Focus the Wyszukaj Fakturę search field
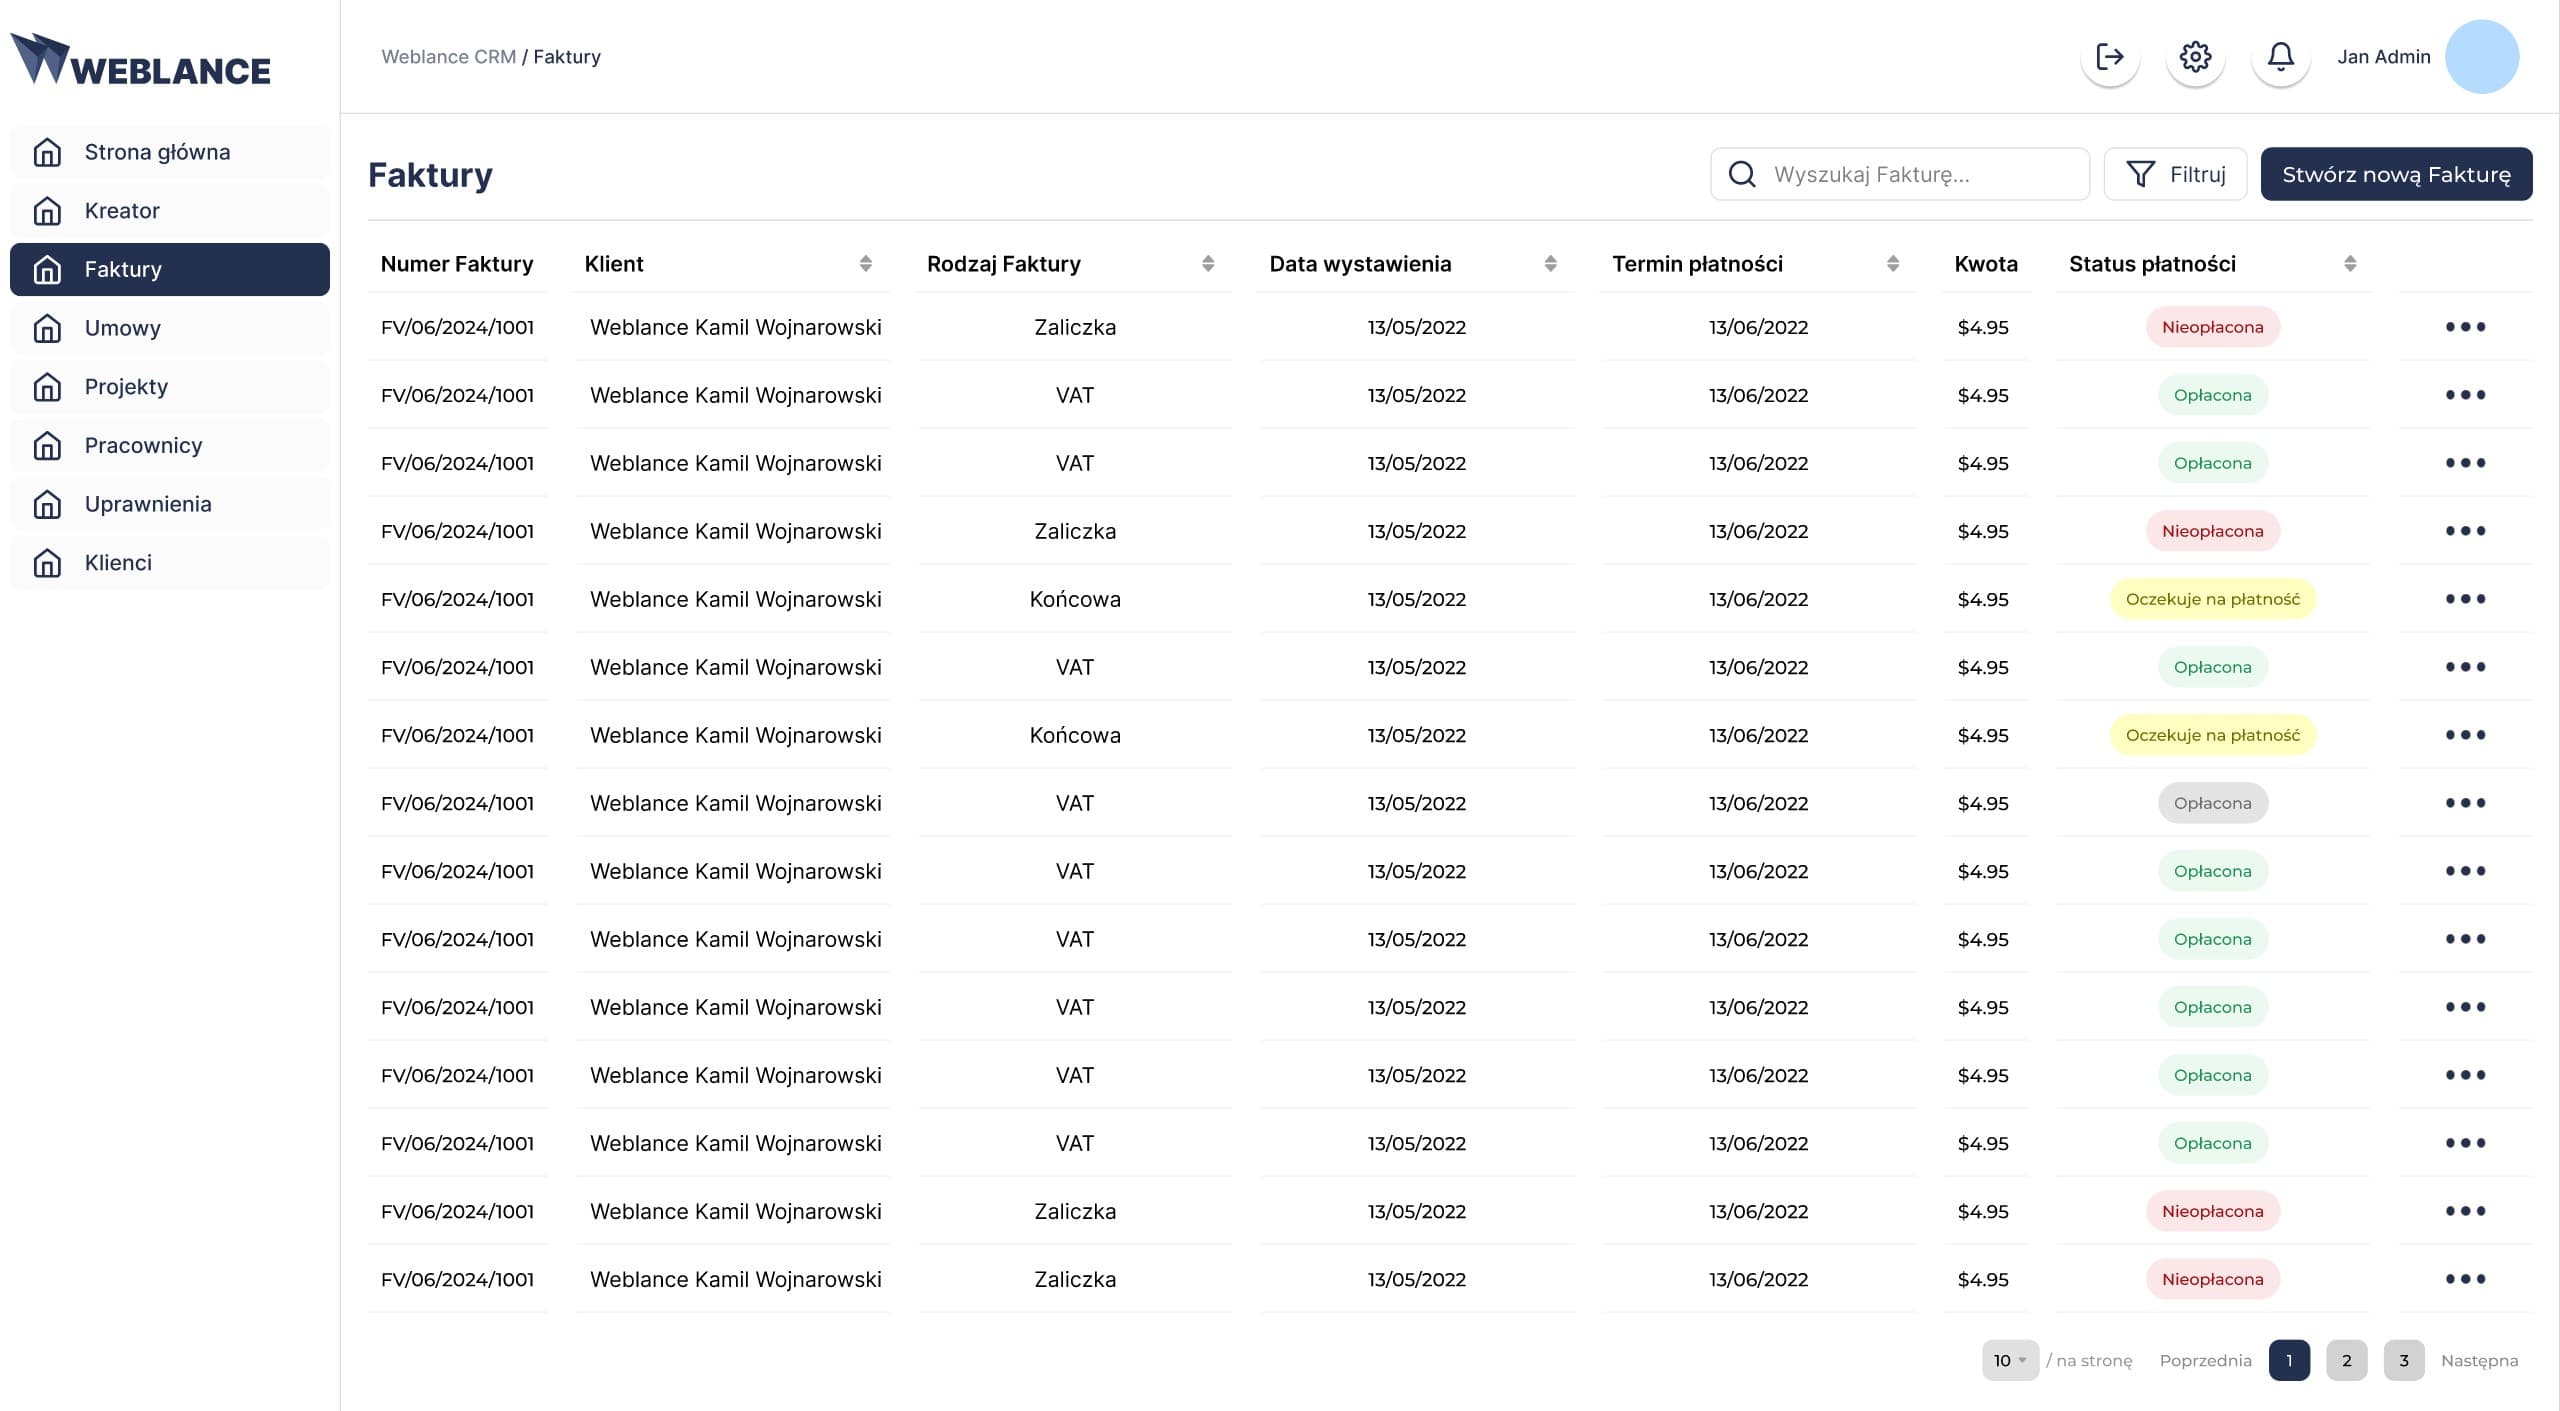This screenshot has width=2560, height=1411. coord(1899,174)
